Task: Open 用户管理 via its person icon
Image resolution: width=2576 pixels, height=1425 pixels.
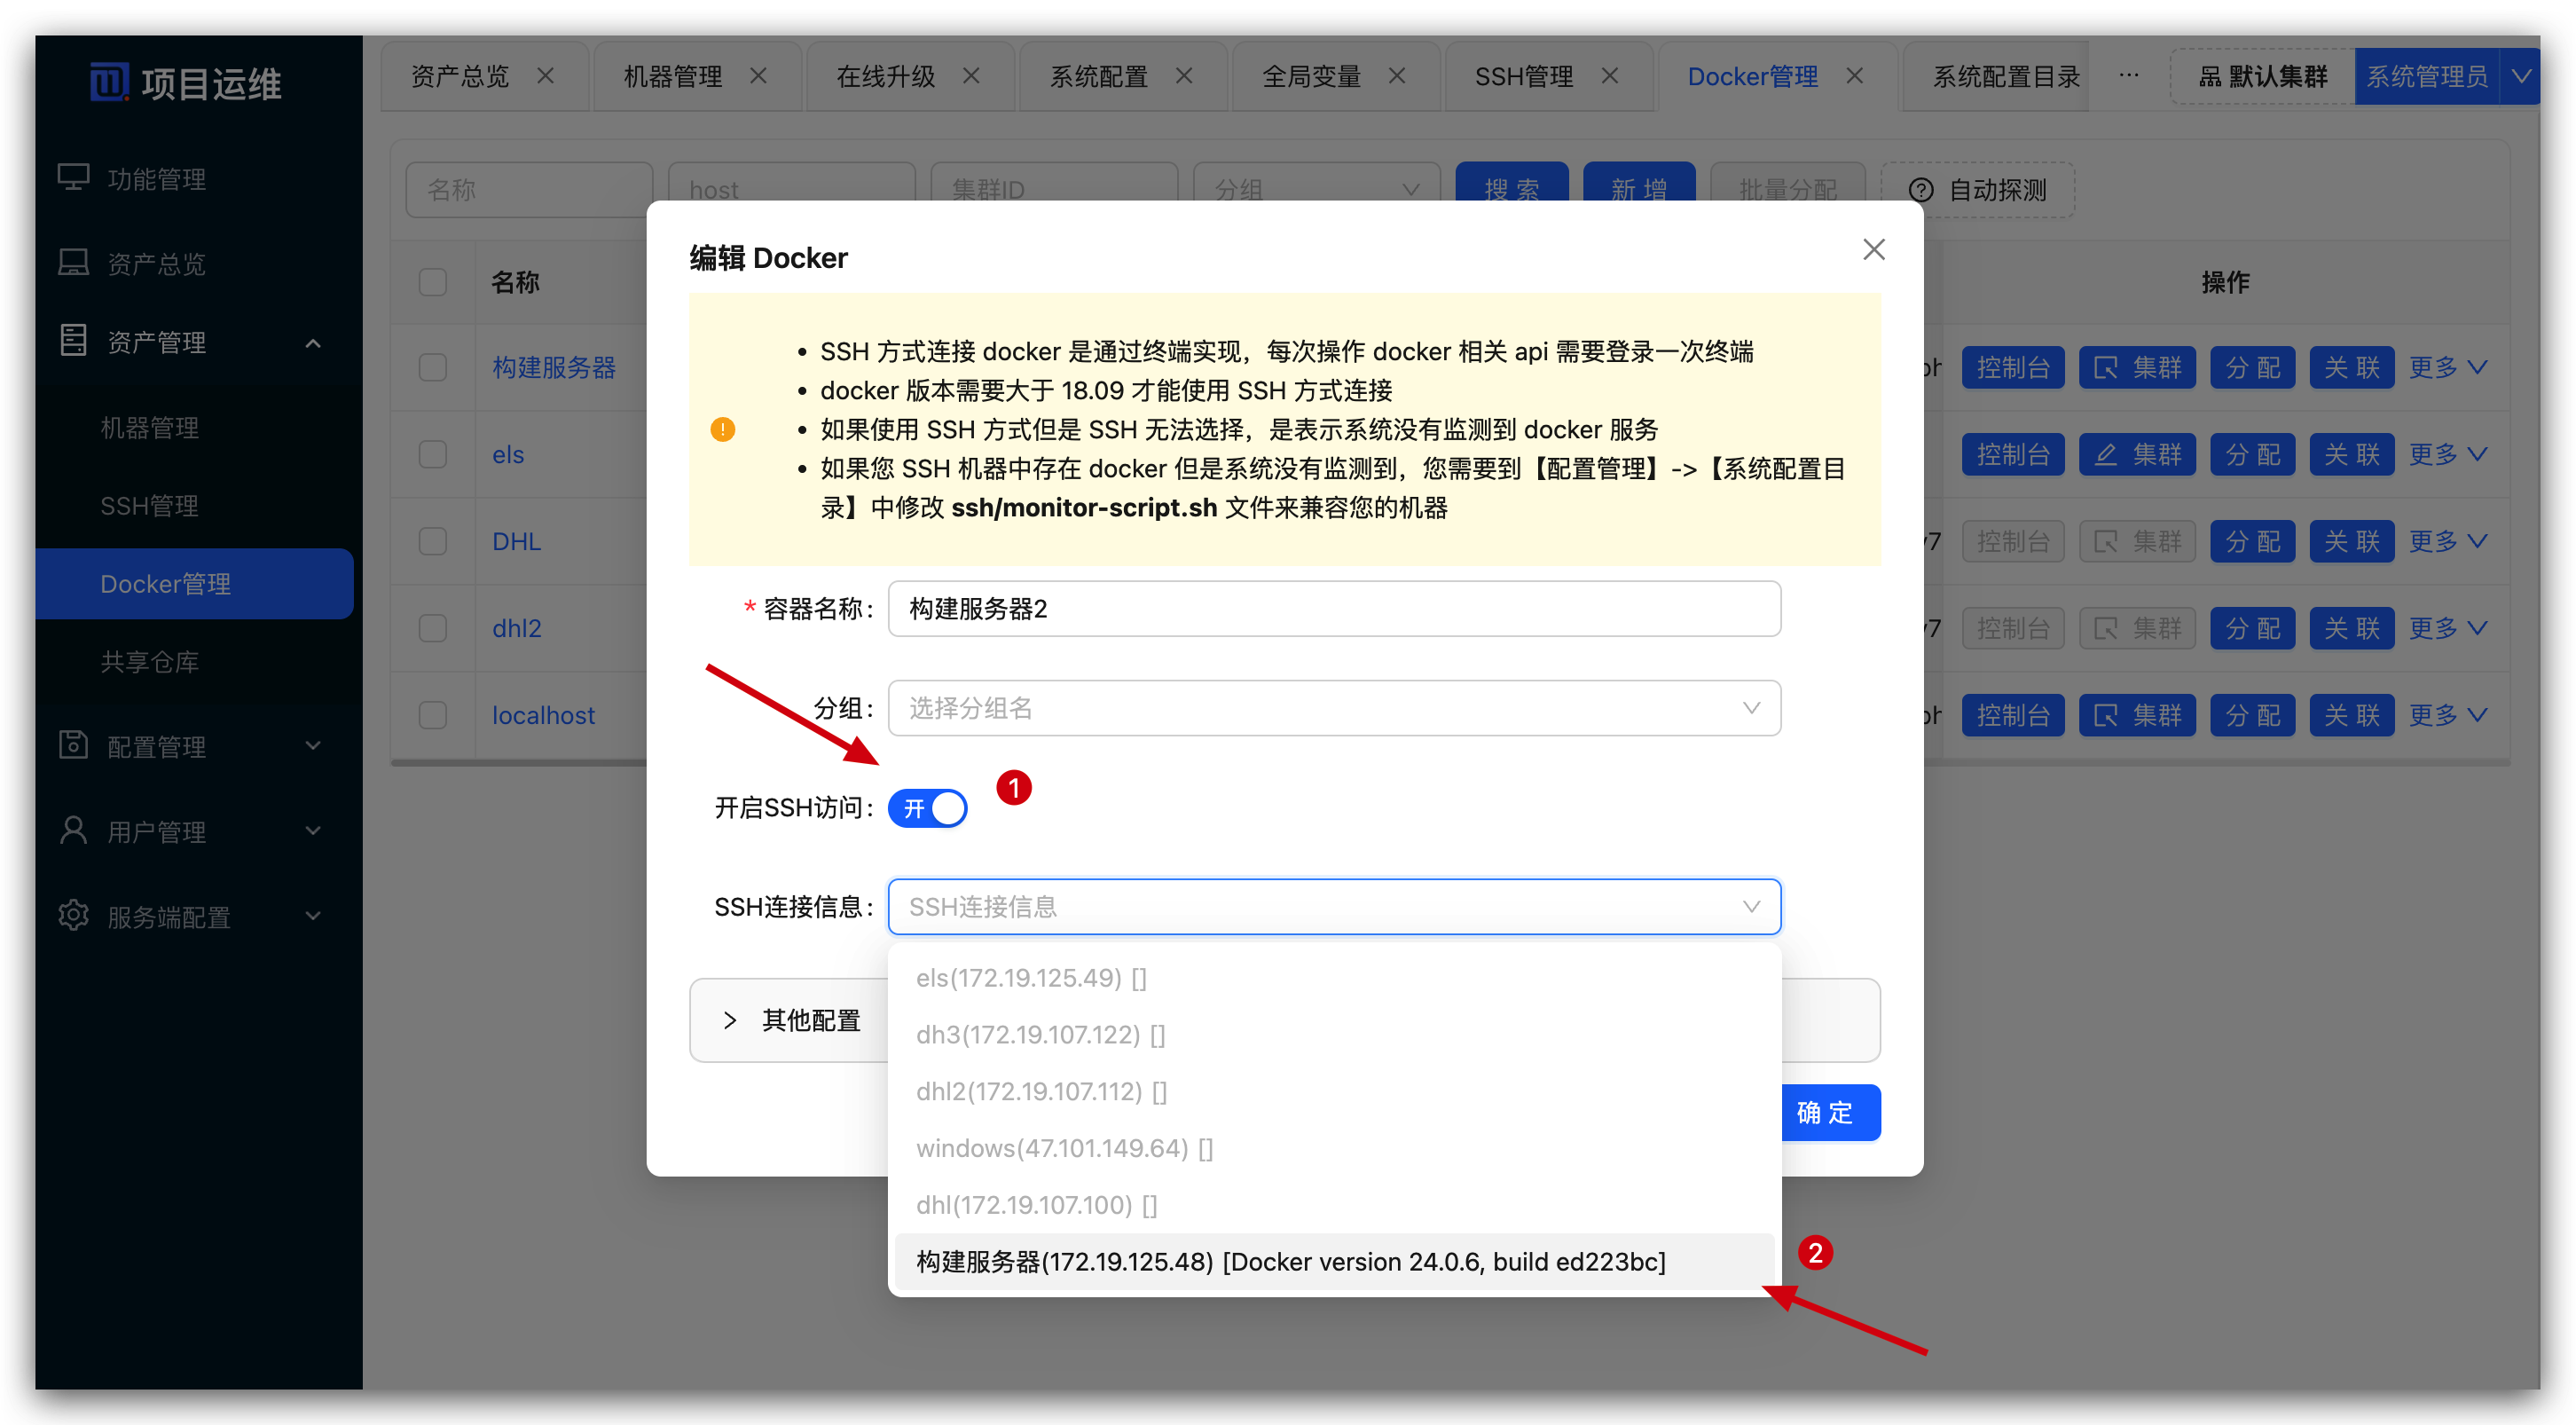Action: [x=73, y=830]
